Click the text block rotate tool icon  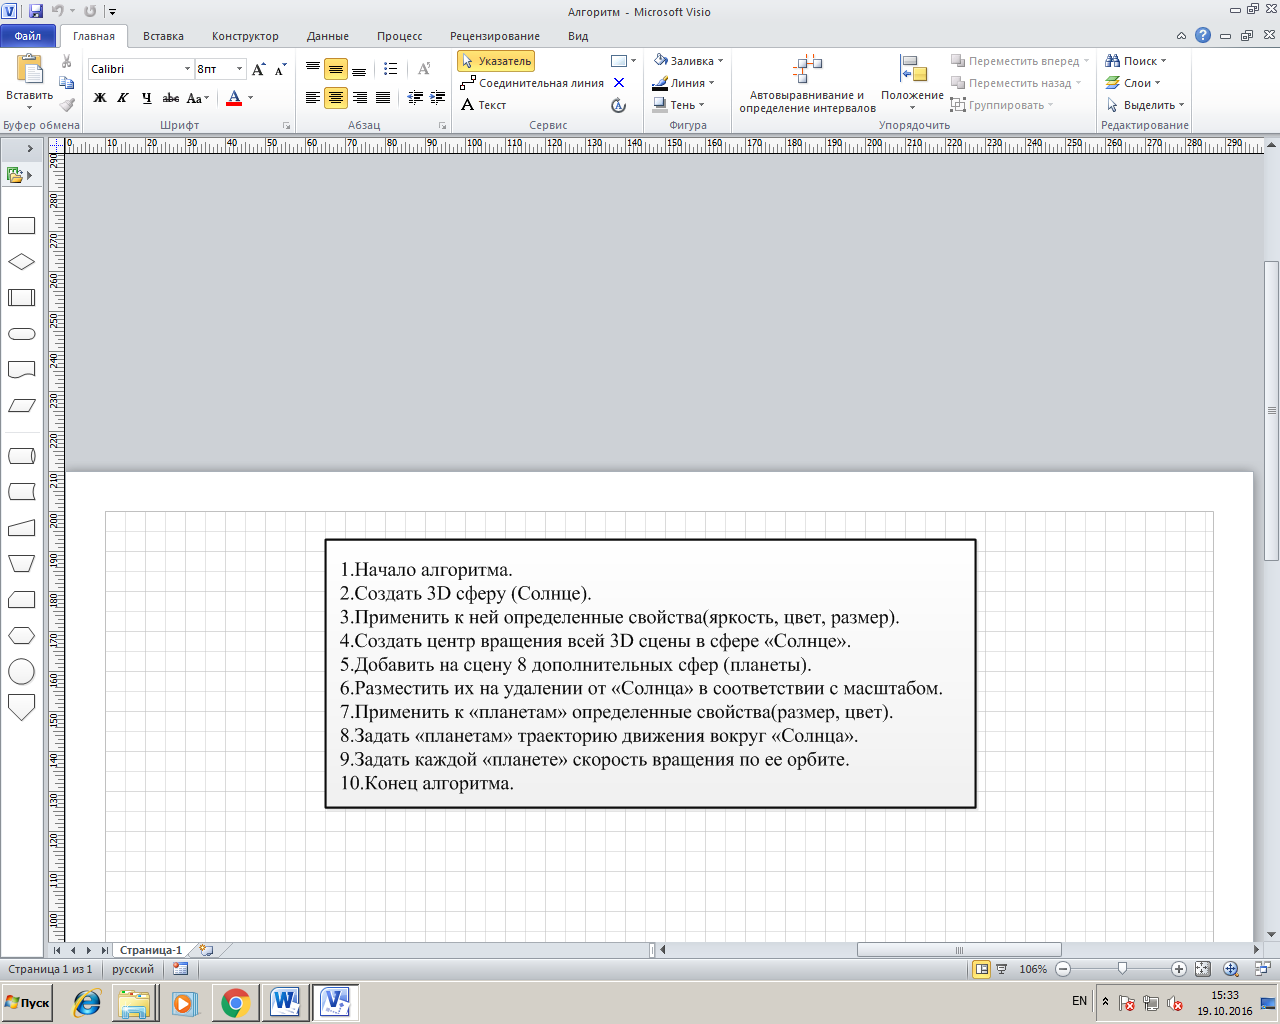coord(619,105)
